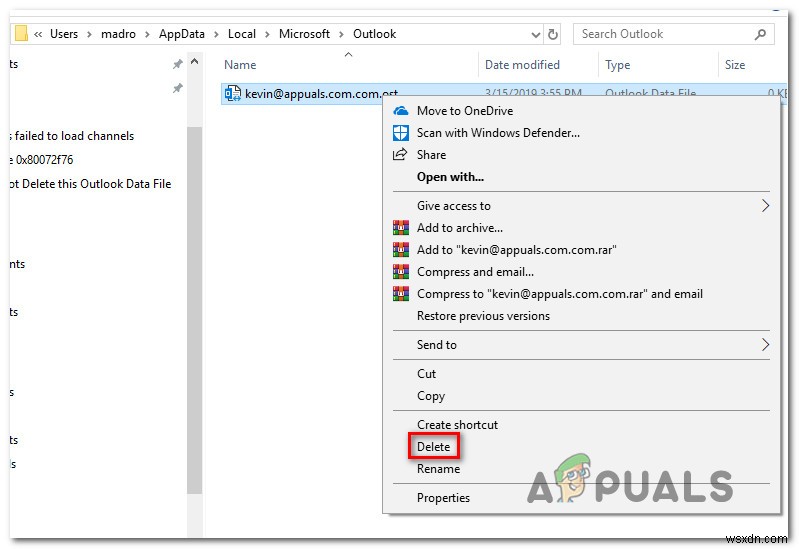Open the address bar history dropdown

536,35
